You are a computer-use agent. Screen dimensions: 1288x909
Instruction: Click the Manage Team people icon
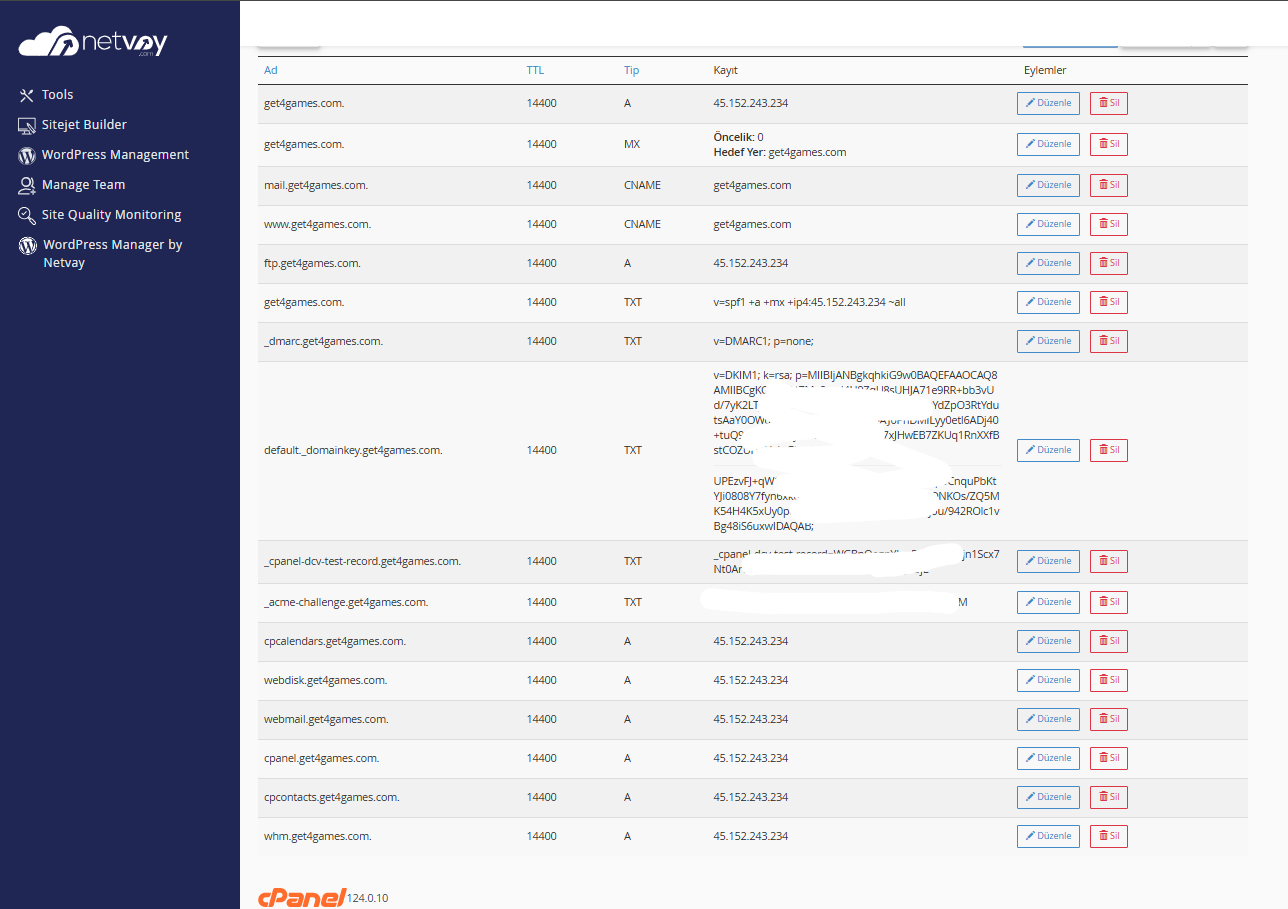pos(27,185)
